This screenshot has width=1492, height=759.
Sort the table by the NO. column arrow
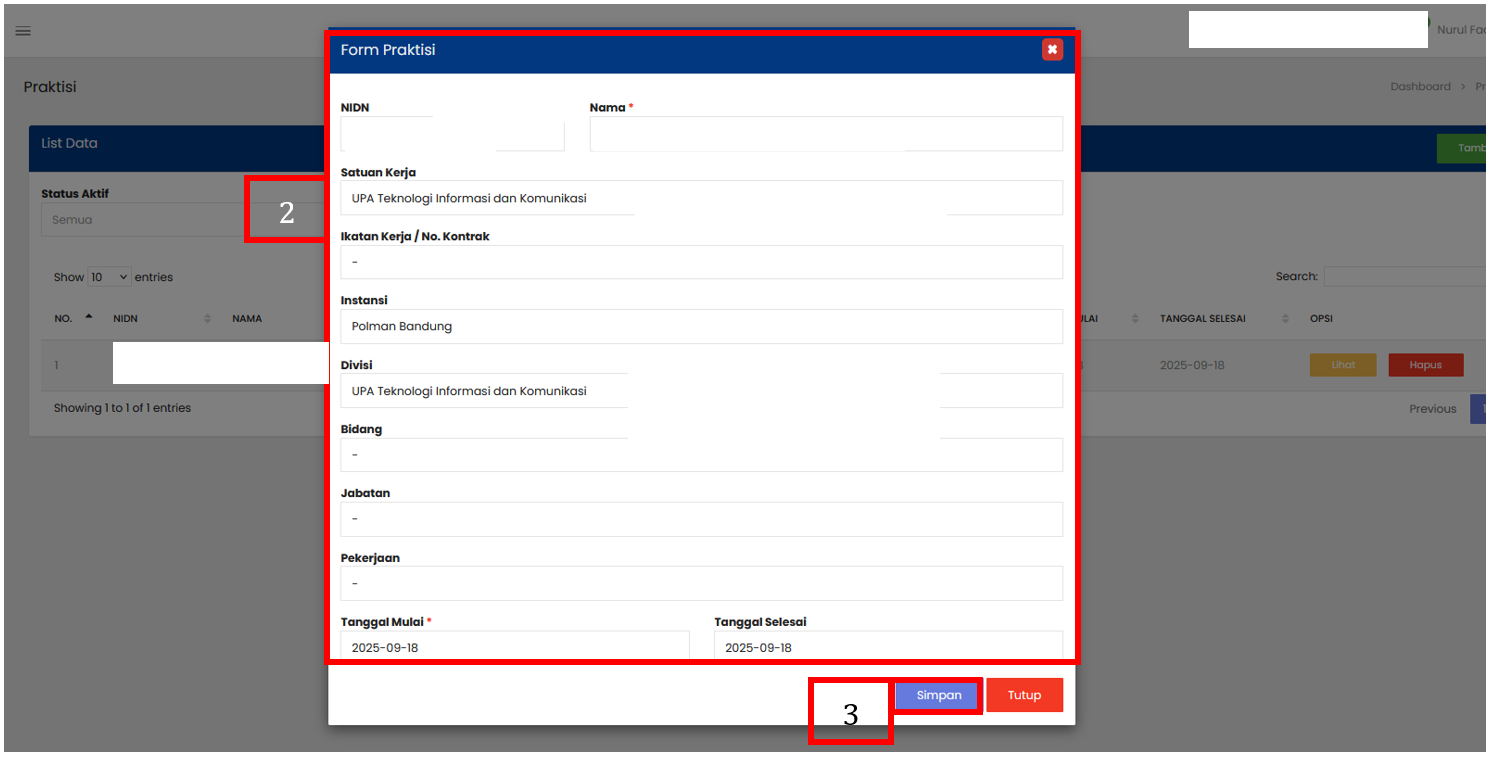88,317
